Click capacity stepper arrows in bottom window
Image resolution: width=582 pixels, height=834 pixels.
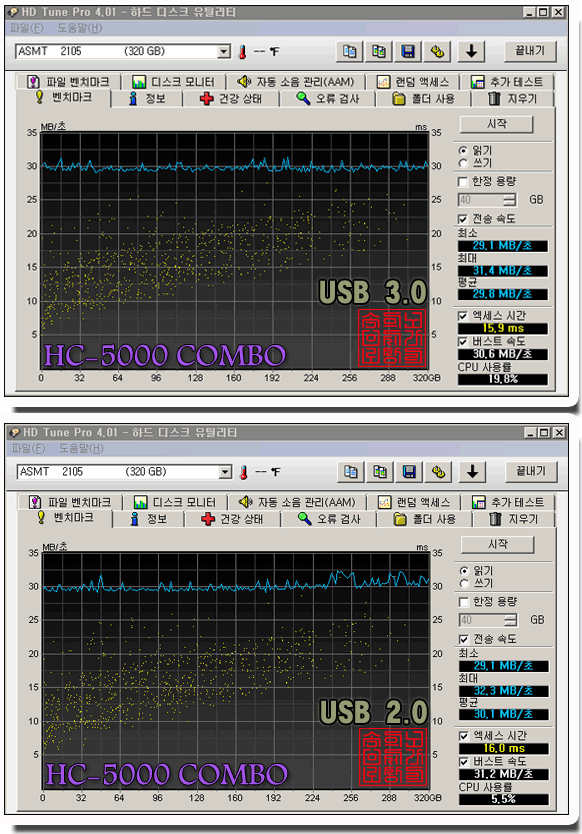point(511,620)
